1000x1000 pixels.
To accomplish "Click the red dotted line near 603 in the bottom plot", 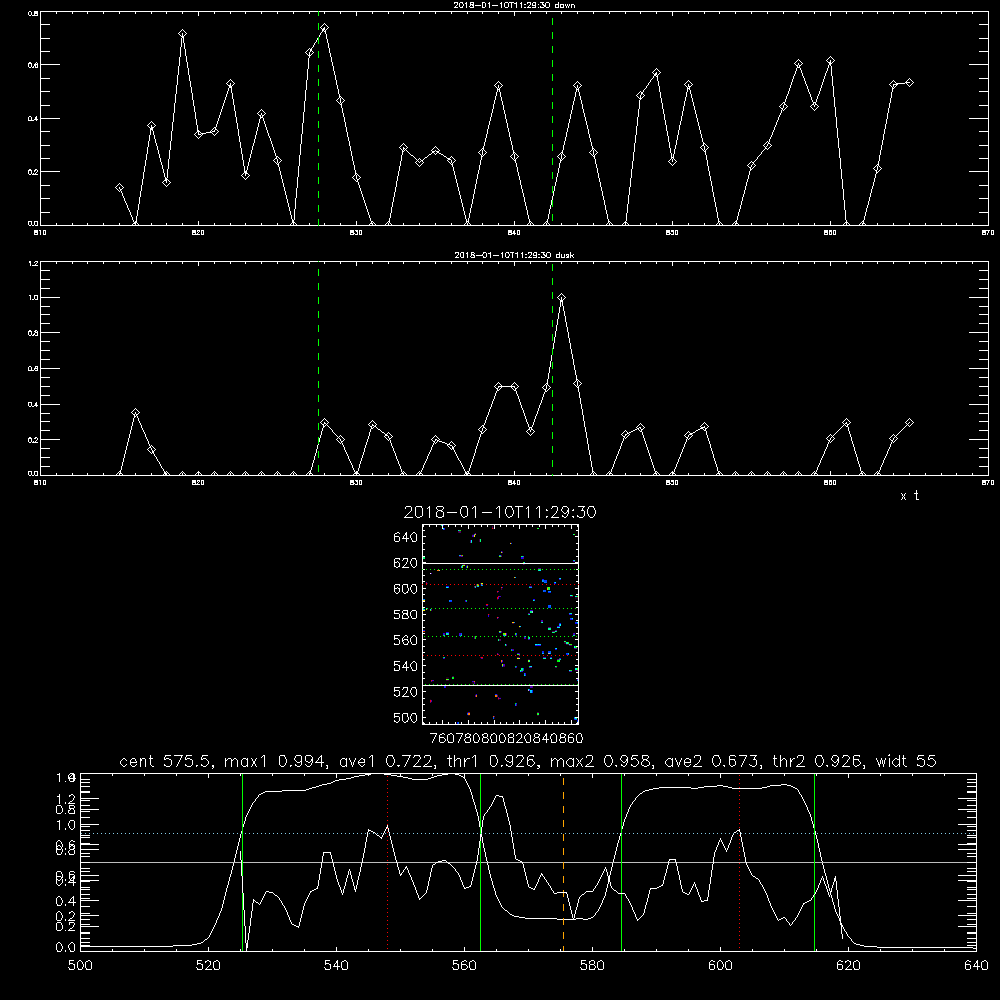I will coord(739,861).
